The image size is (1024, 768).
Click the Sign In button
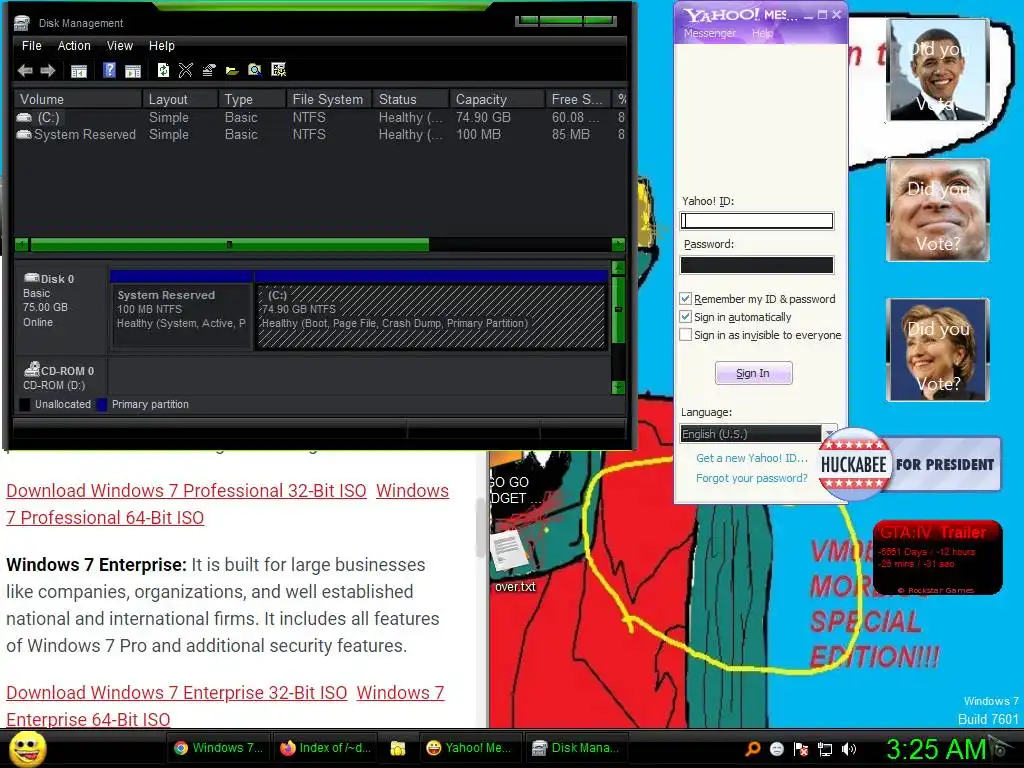point(754,373)
